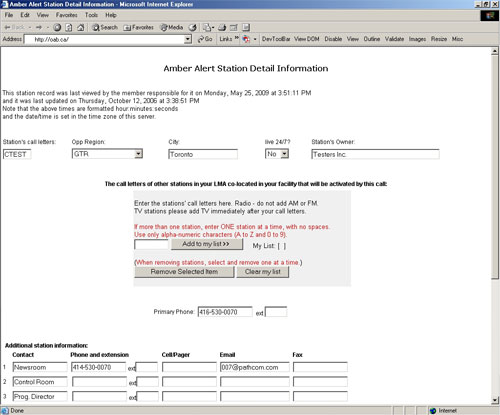Click the Control Room Cell/Pager field
500x415 pixels.
189,382
